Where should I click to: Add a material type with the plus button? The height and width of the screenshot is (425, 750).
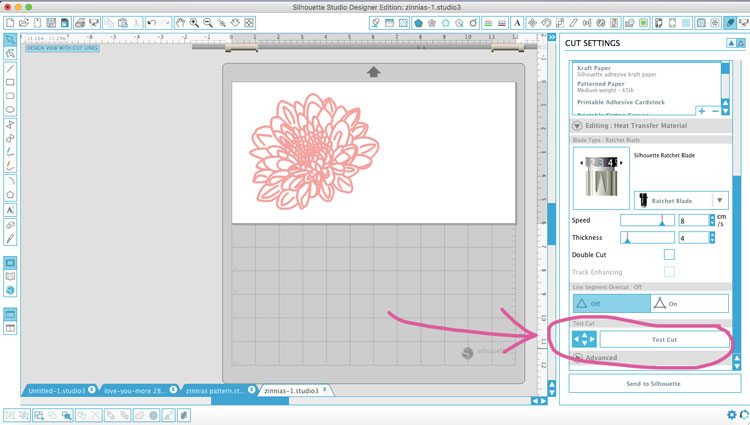click(x=702, y=111)
